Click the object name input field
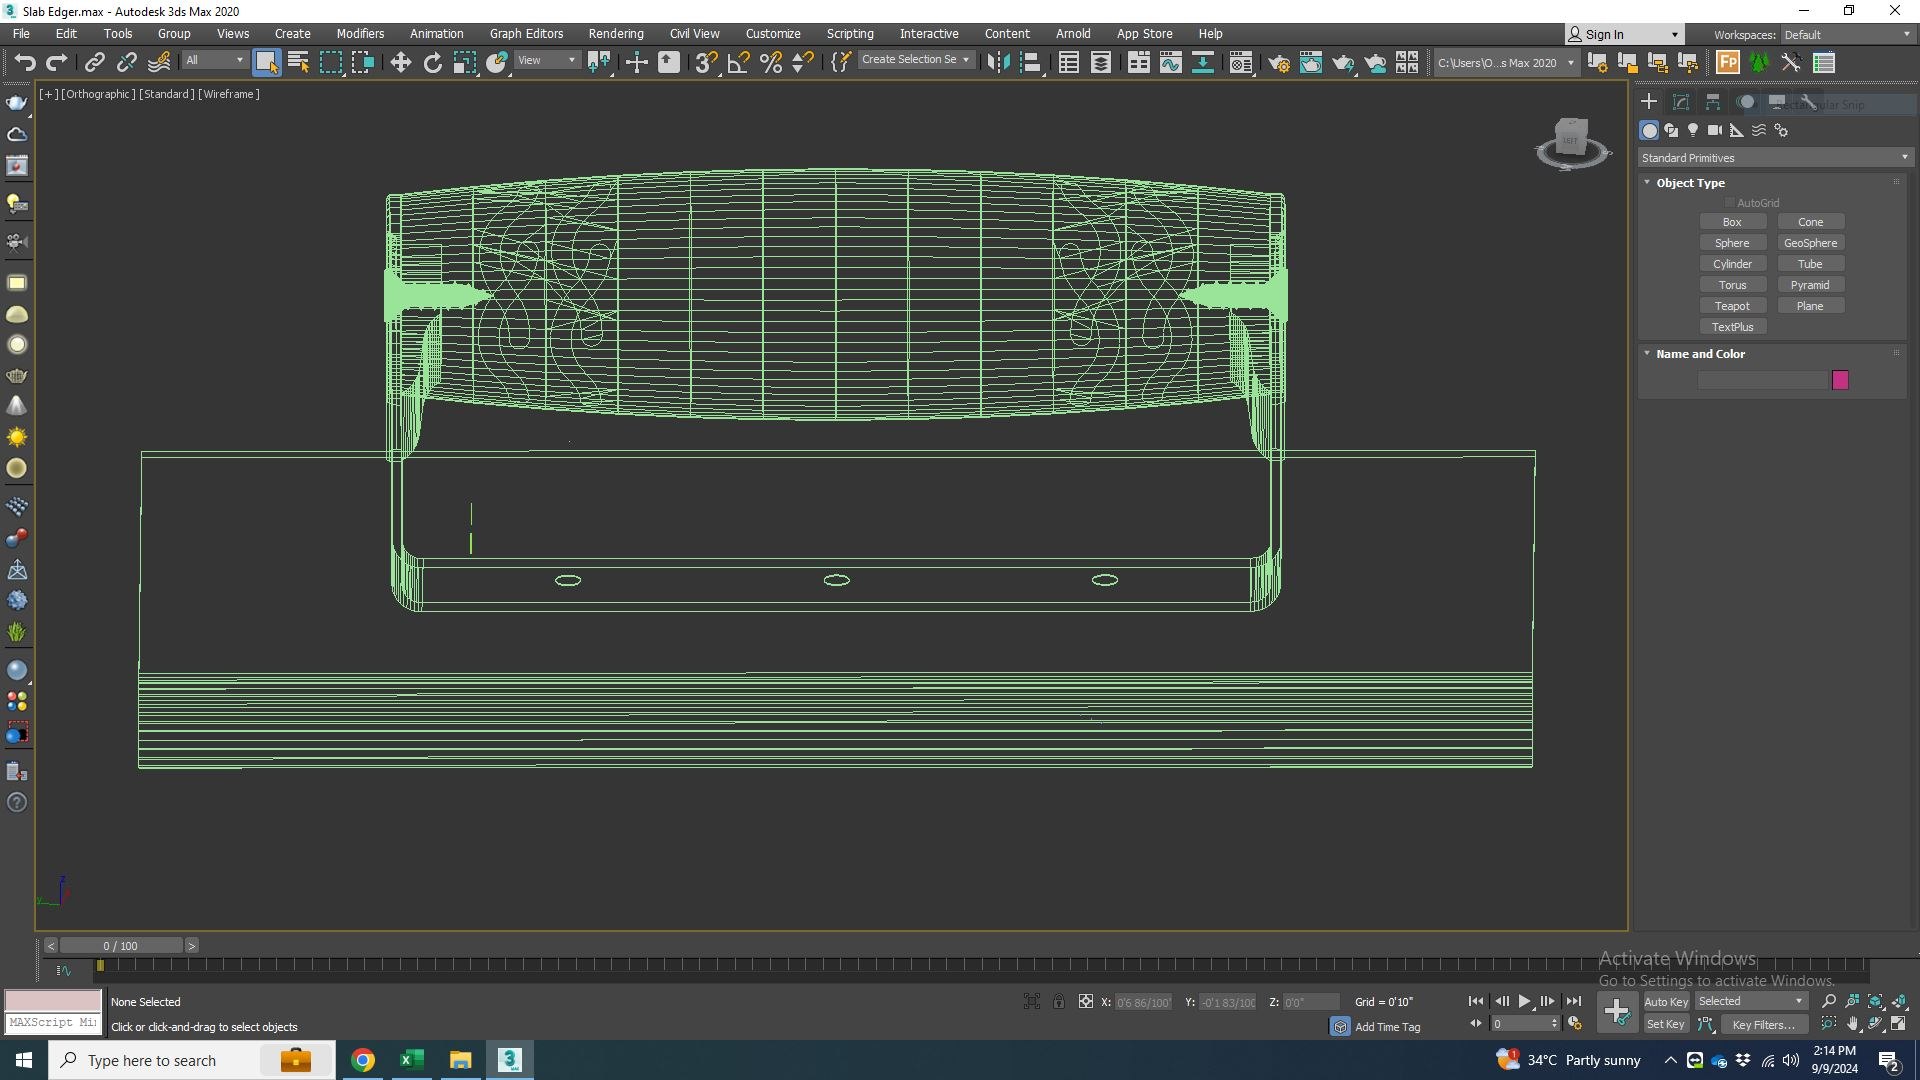 tap(1762, 380)
